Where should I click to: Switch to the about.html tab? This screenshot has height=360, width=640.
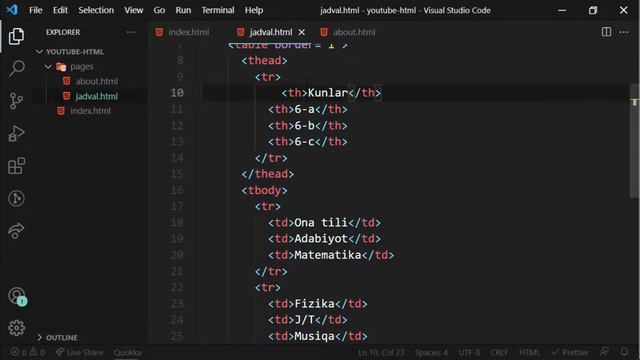pyautogui.click(x=353, y=32)
